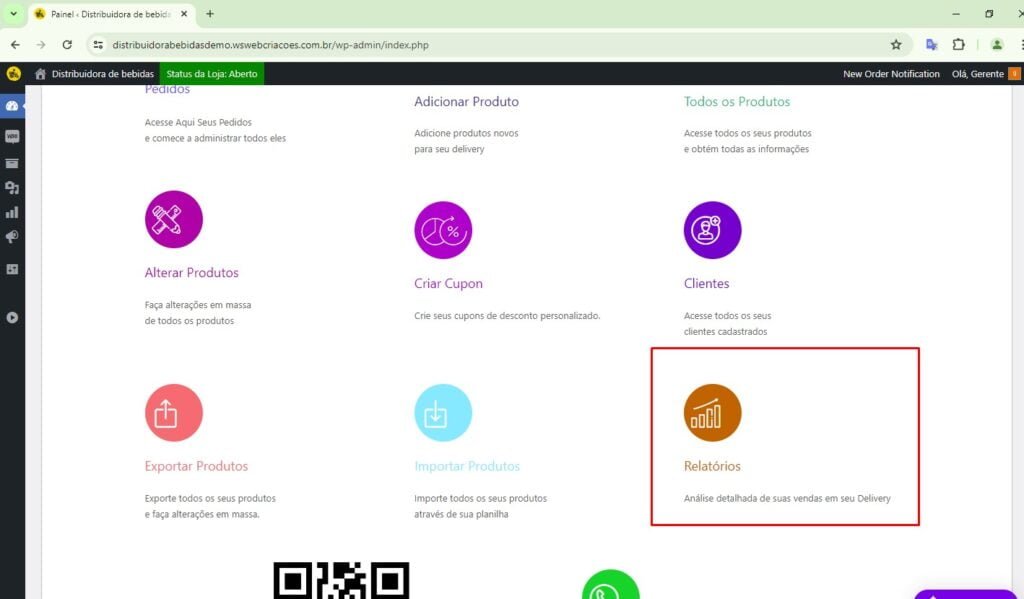1024x599 pixels.
Task: Open the Todos os Produtos link
Action: [x=737, y=102]
